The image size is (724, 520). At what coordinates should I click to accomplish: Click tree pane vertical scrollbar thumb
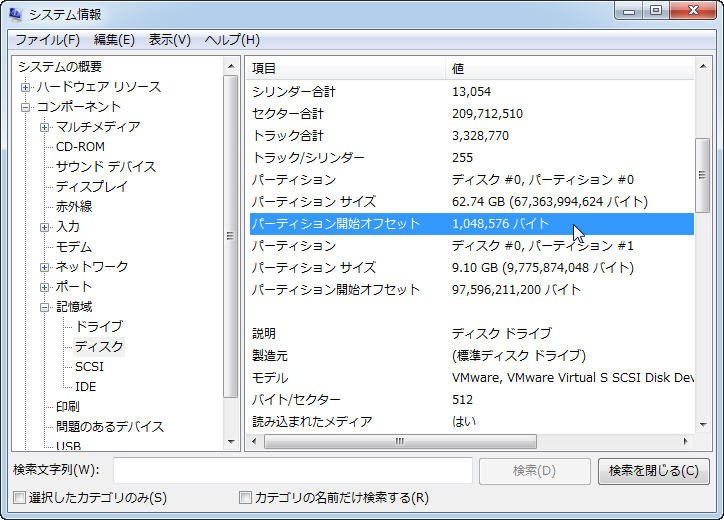point(230,236)
